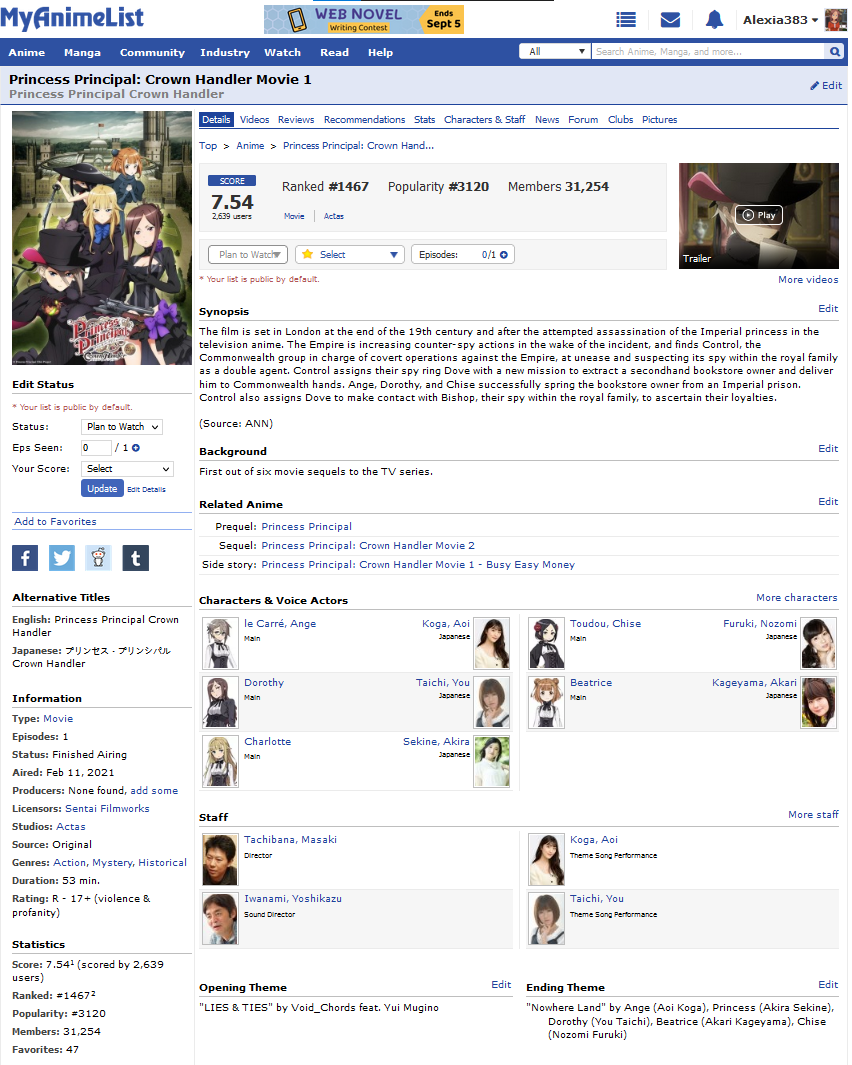Open More characters link

(796, 598)
